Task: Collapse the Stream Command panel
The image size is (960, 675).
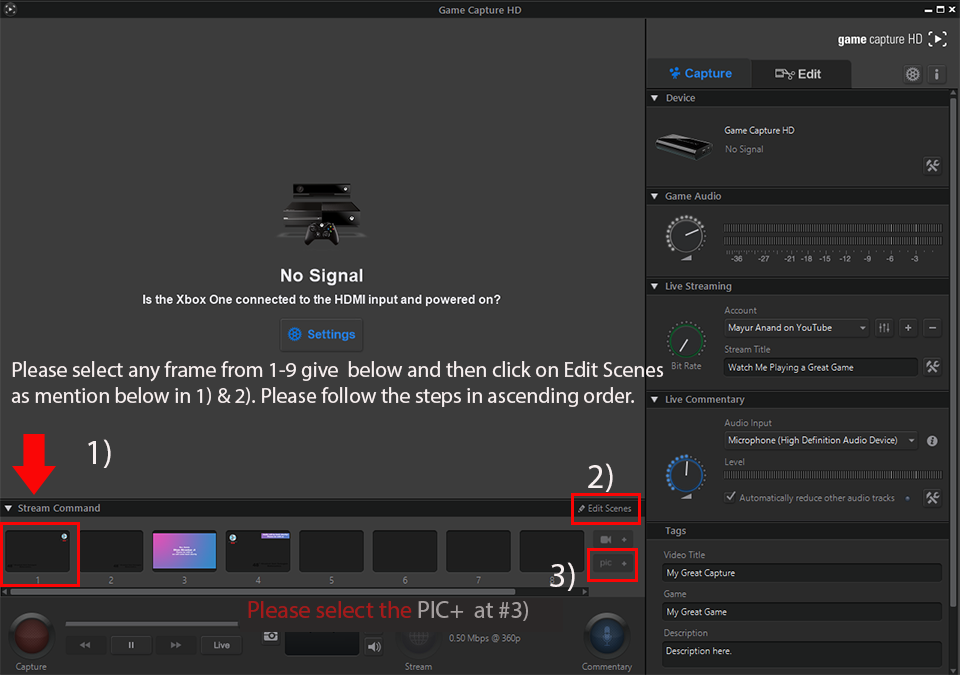Action: tap(9, 508)
